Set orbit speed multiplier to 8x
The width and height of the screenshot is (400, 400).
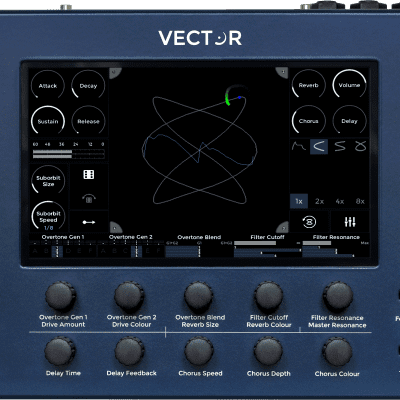360,201
